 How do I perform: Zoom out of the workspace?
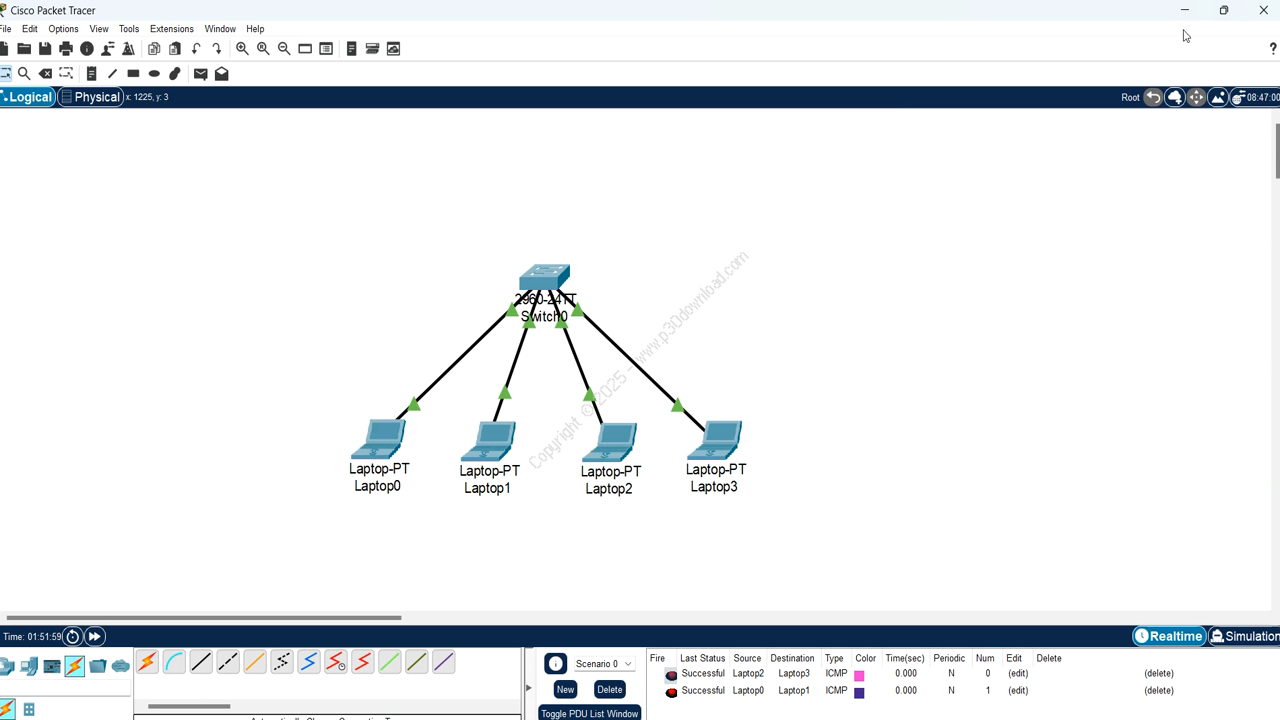click(x=284, y=49)
